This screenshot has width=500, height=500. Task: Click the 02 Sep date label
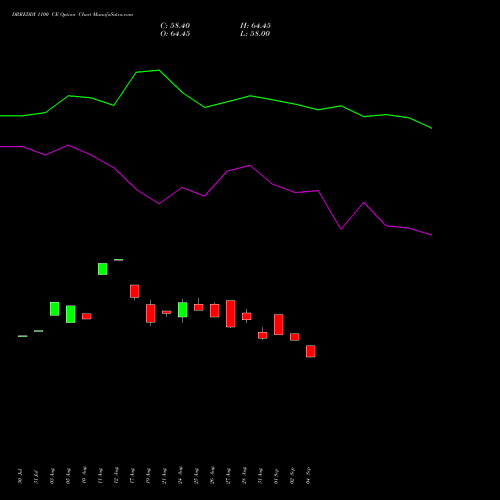click(x=292, y=476)
